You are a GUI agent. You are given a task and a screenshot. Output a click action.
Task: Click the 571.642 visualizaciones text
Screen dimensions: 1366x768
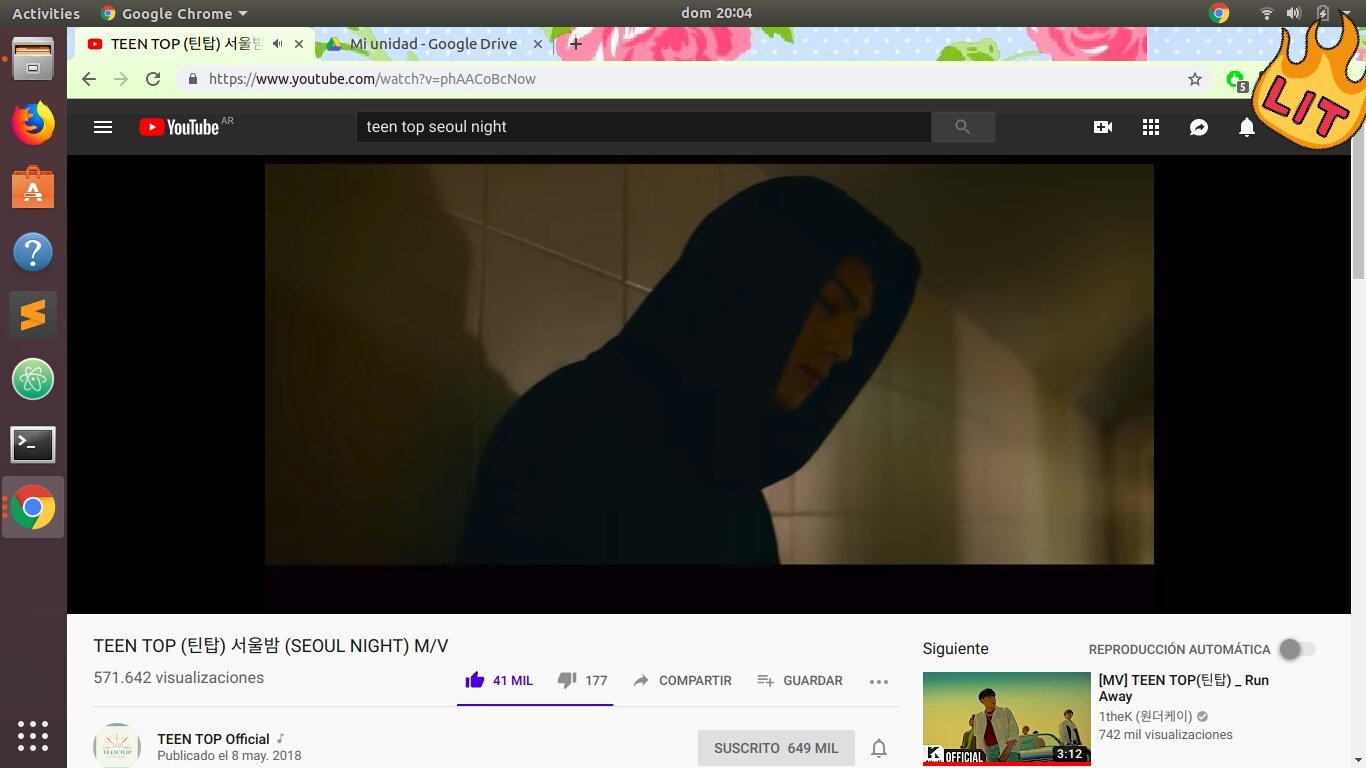179,678
